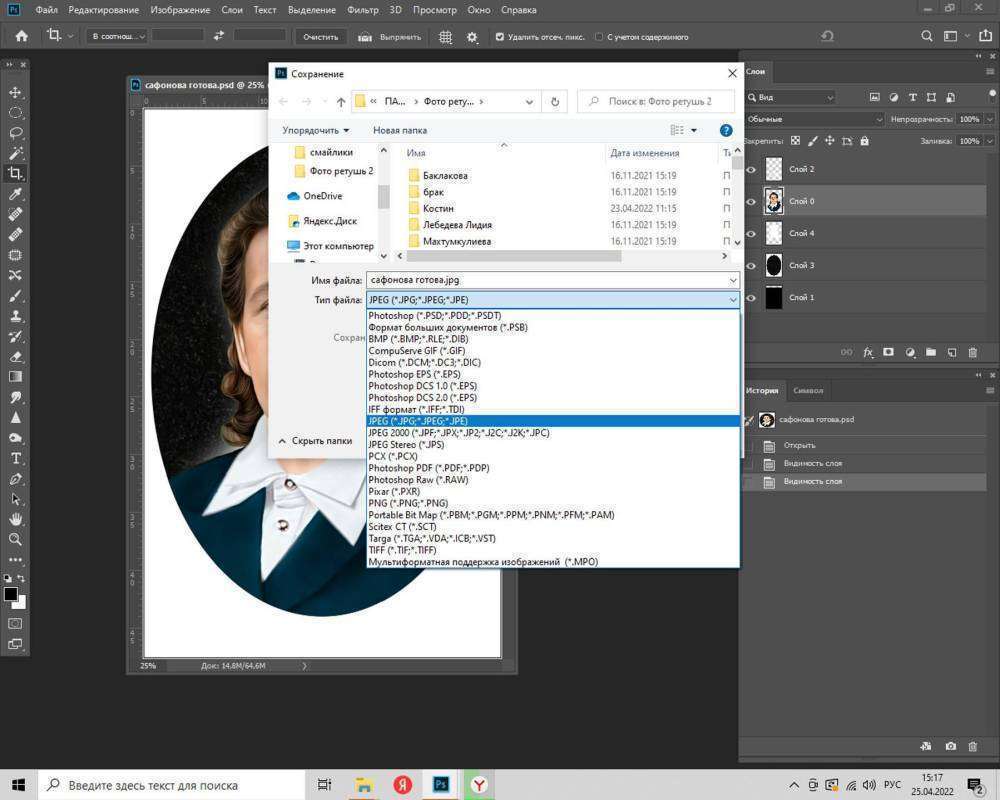Select the Move tool
Screen dimensions: 1000x800
[x=16, y=92]
